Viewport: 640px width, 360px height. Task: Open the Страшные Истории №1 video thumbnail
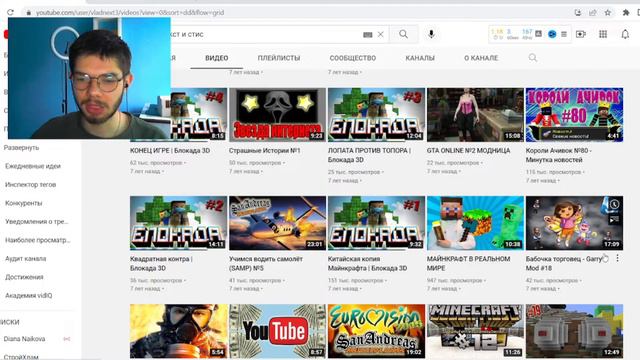pos(278,115)
